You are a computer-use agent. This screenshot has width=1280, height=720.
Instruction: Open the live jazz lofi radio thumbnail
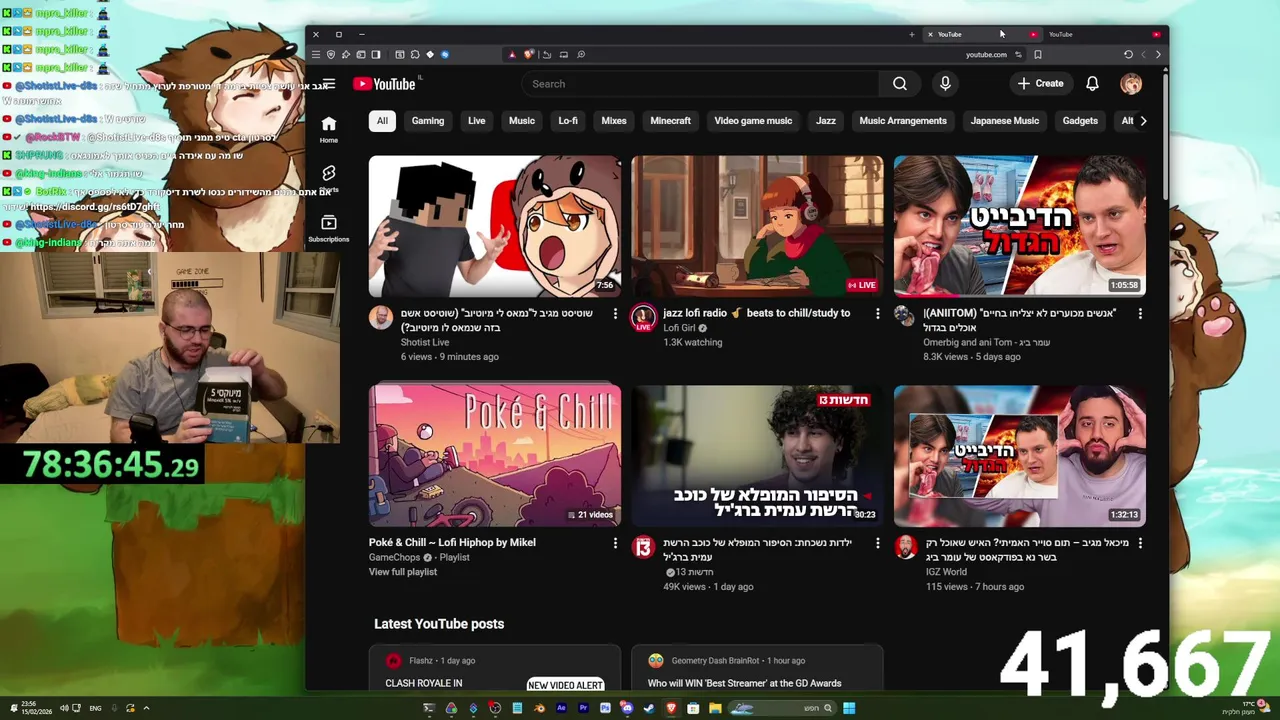[757, 226]
